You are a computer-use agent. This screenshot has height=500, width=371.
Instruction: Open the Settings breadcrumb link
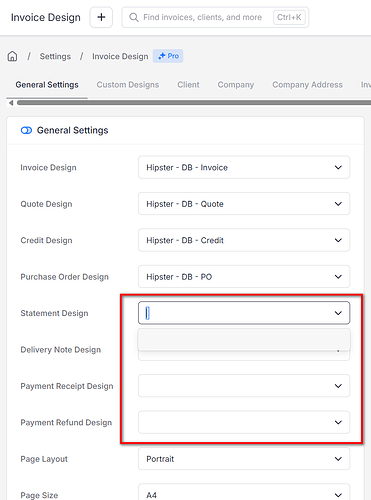point(55,56)
